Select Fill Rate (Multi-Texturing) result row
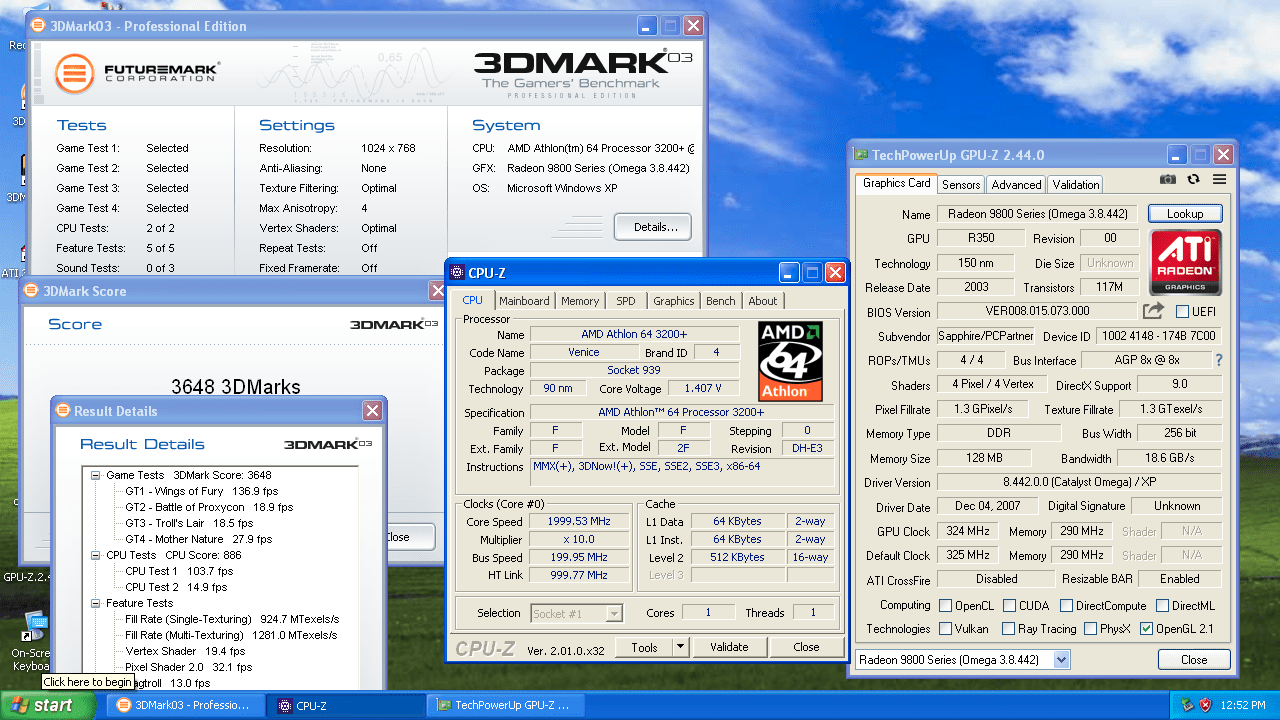The height and width of the screenshot is (720, 1280). pyautogui.click(x=231, y=635)
